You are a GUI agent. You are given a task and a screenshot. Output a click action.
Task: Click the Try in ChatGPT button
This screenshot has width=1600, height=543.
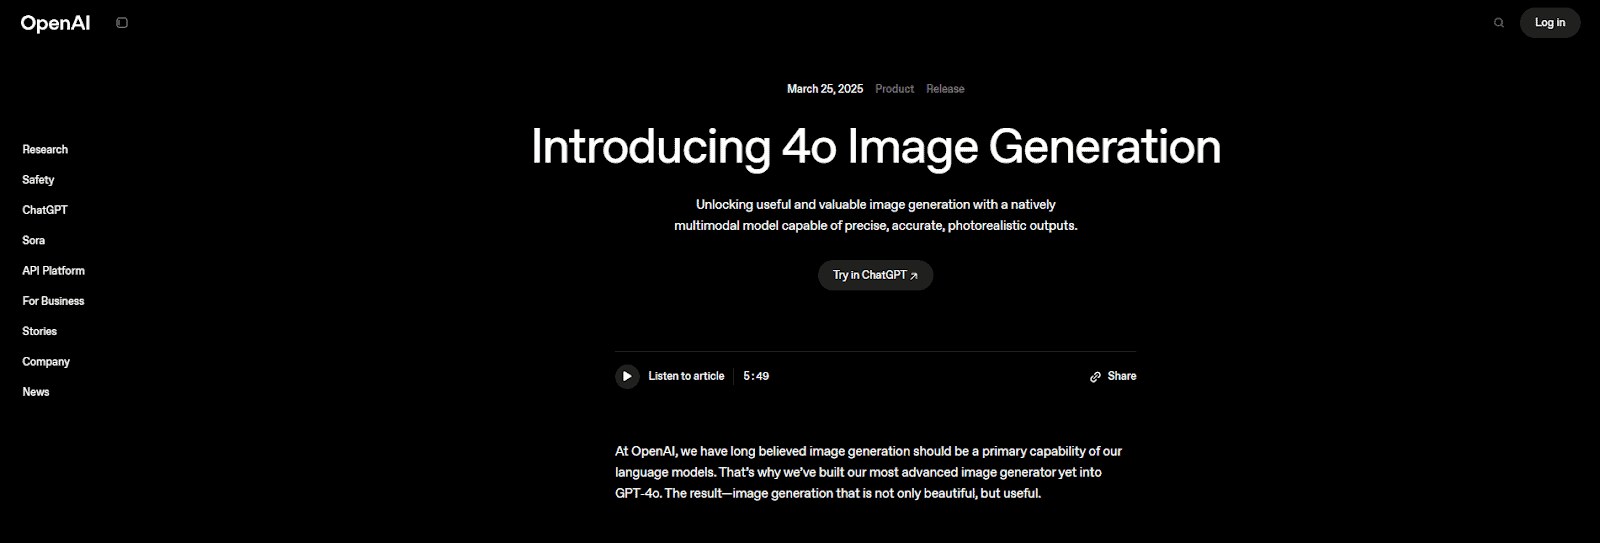coord(875,275)
